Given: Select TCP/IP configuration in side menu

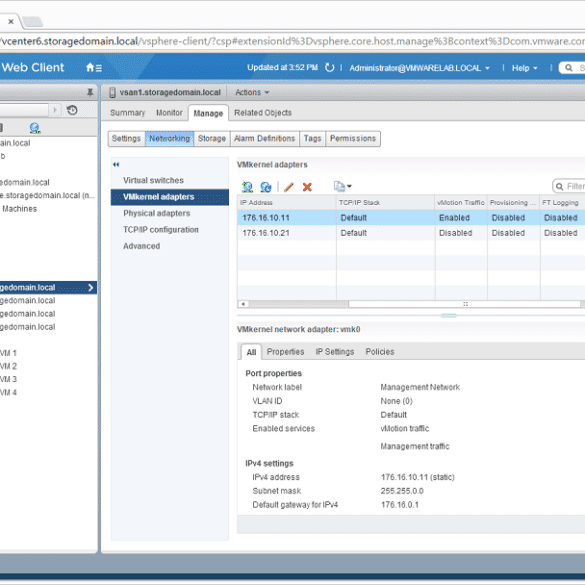Looking at the screenshot, I should click(161, 229).
